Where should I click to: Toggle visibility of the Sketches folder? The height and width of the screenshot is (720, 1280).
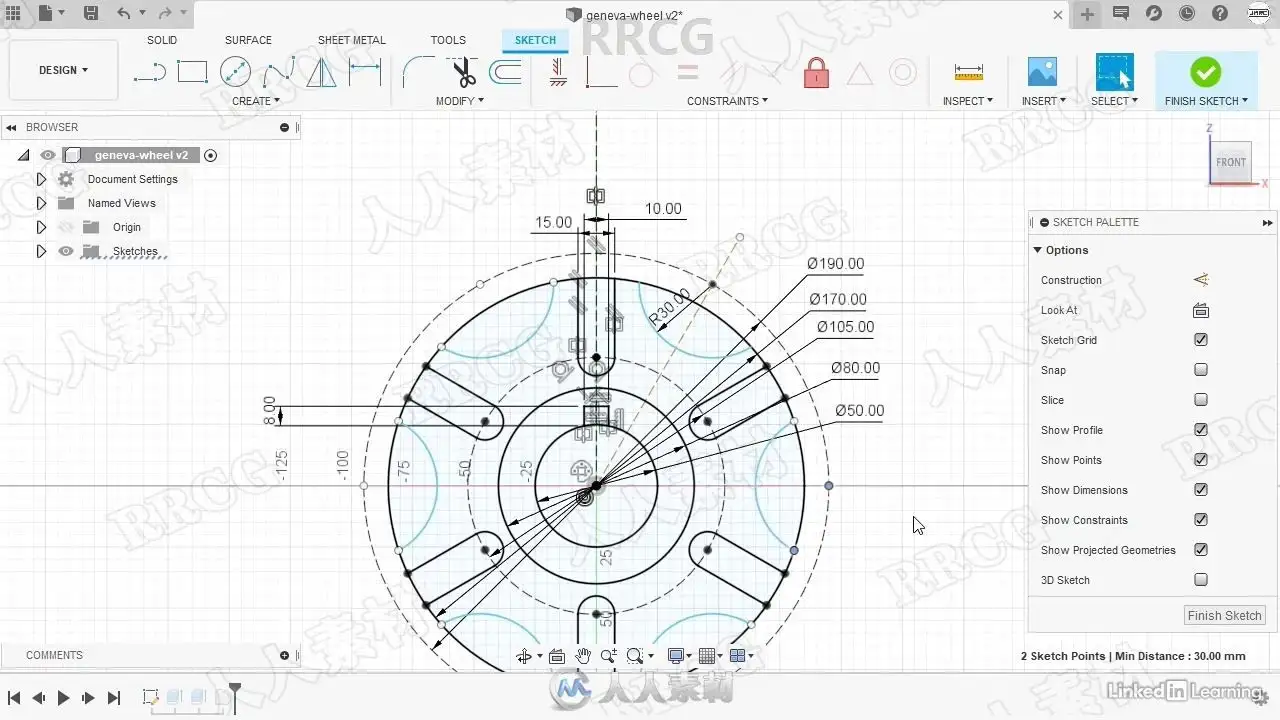coord(66,251)
